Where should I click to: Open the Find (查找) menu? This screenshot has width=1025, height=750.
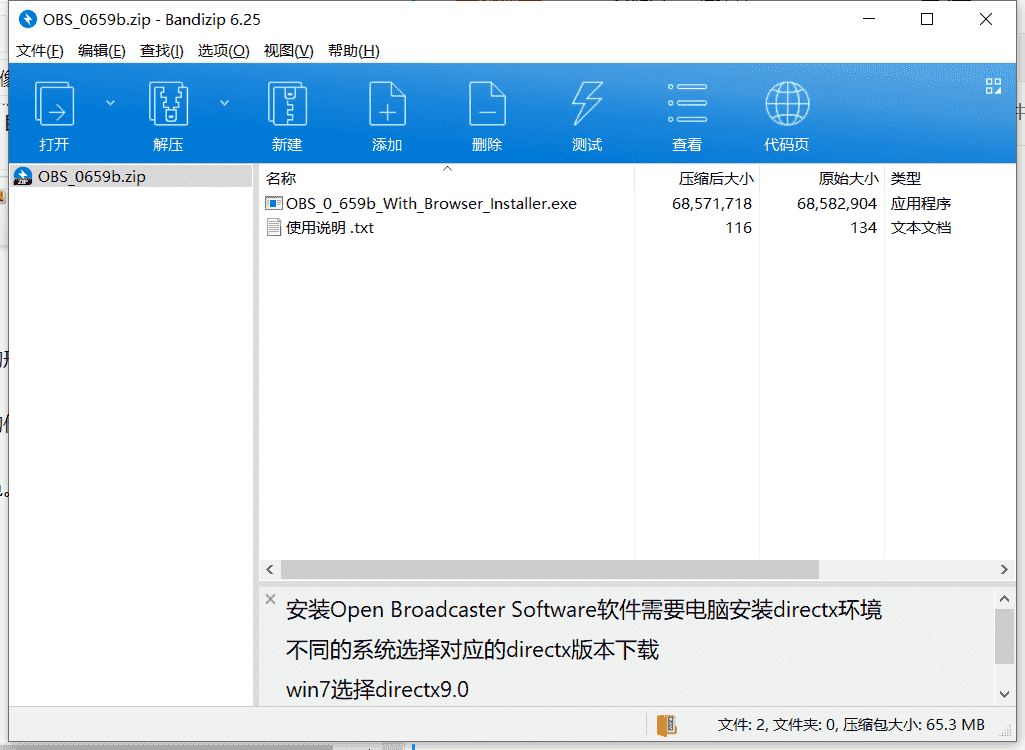[x=161, y=51]
